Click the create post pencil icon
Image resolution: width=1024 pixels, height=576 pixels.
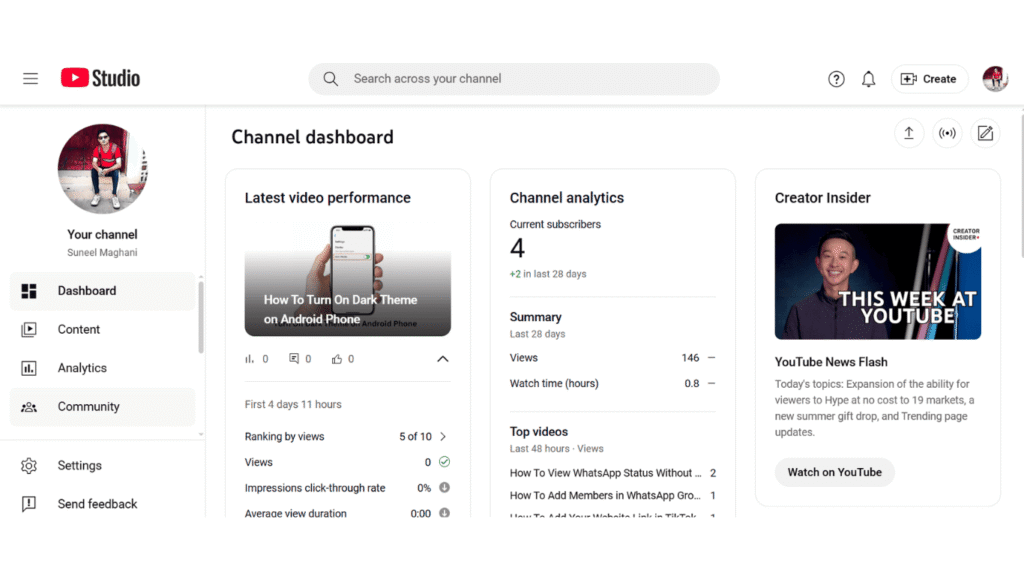pyautogui.click(x=985, y=133)
